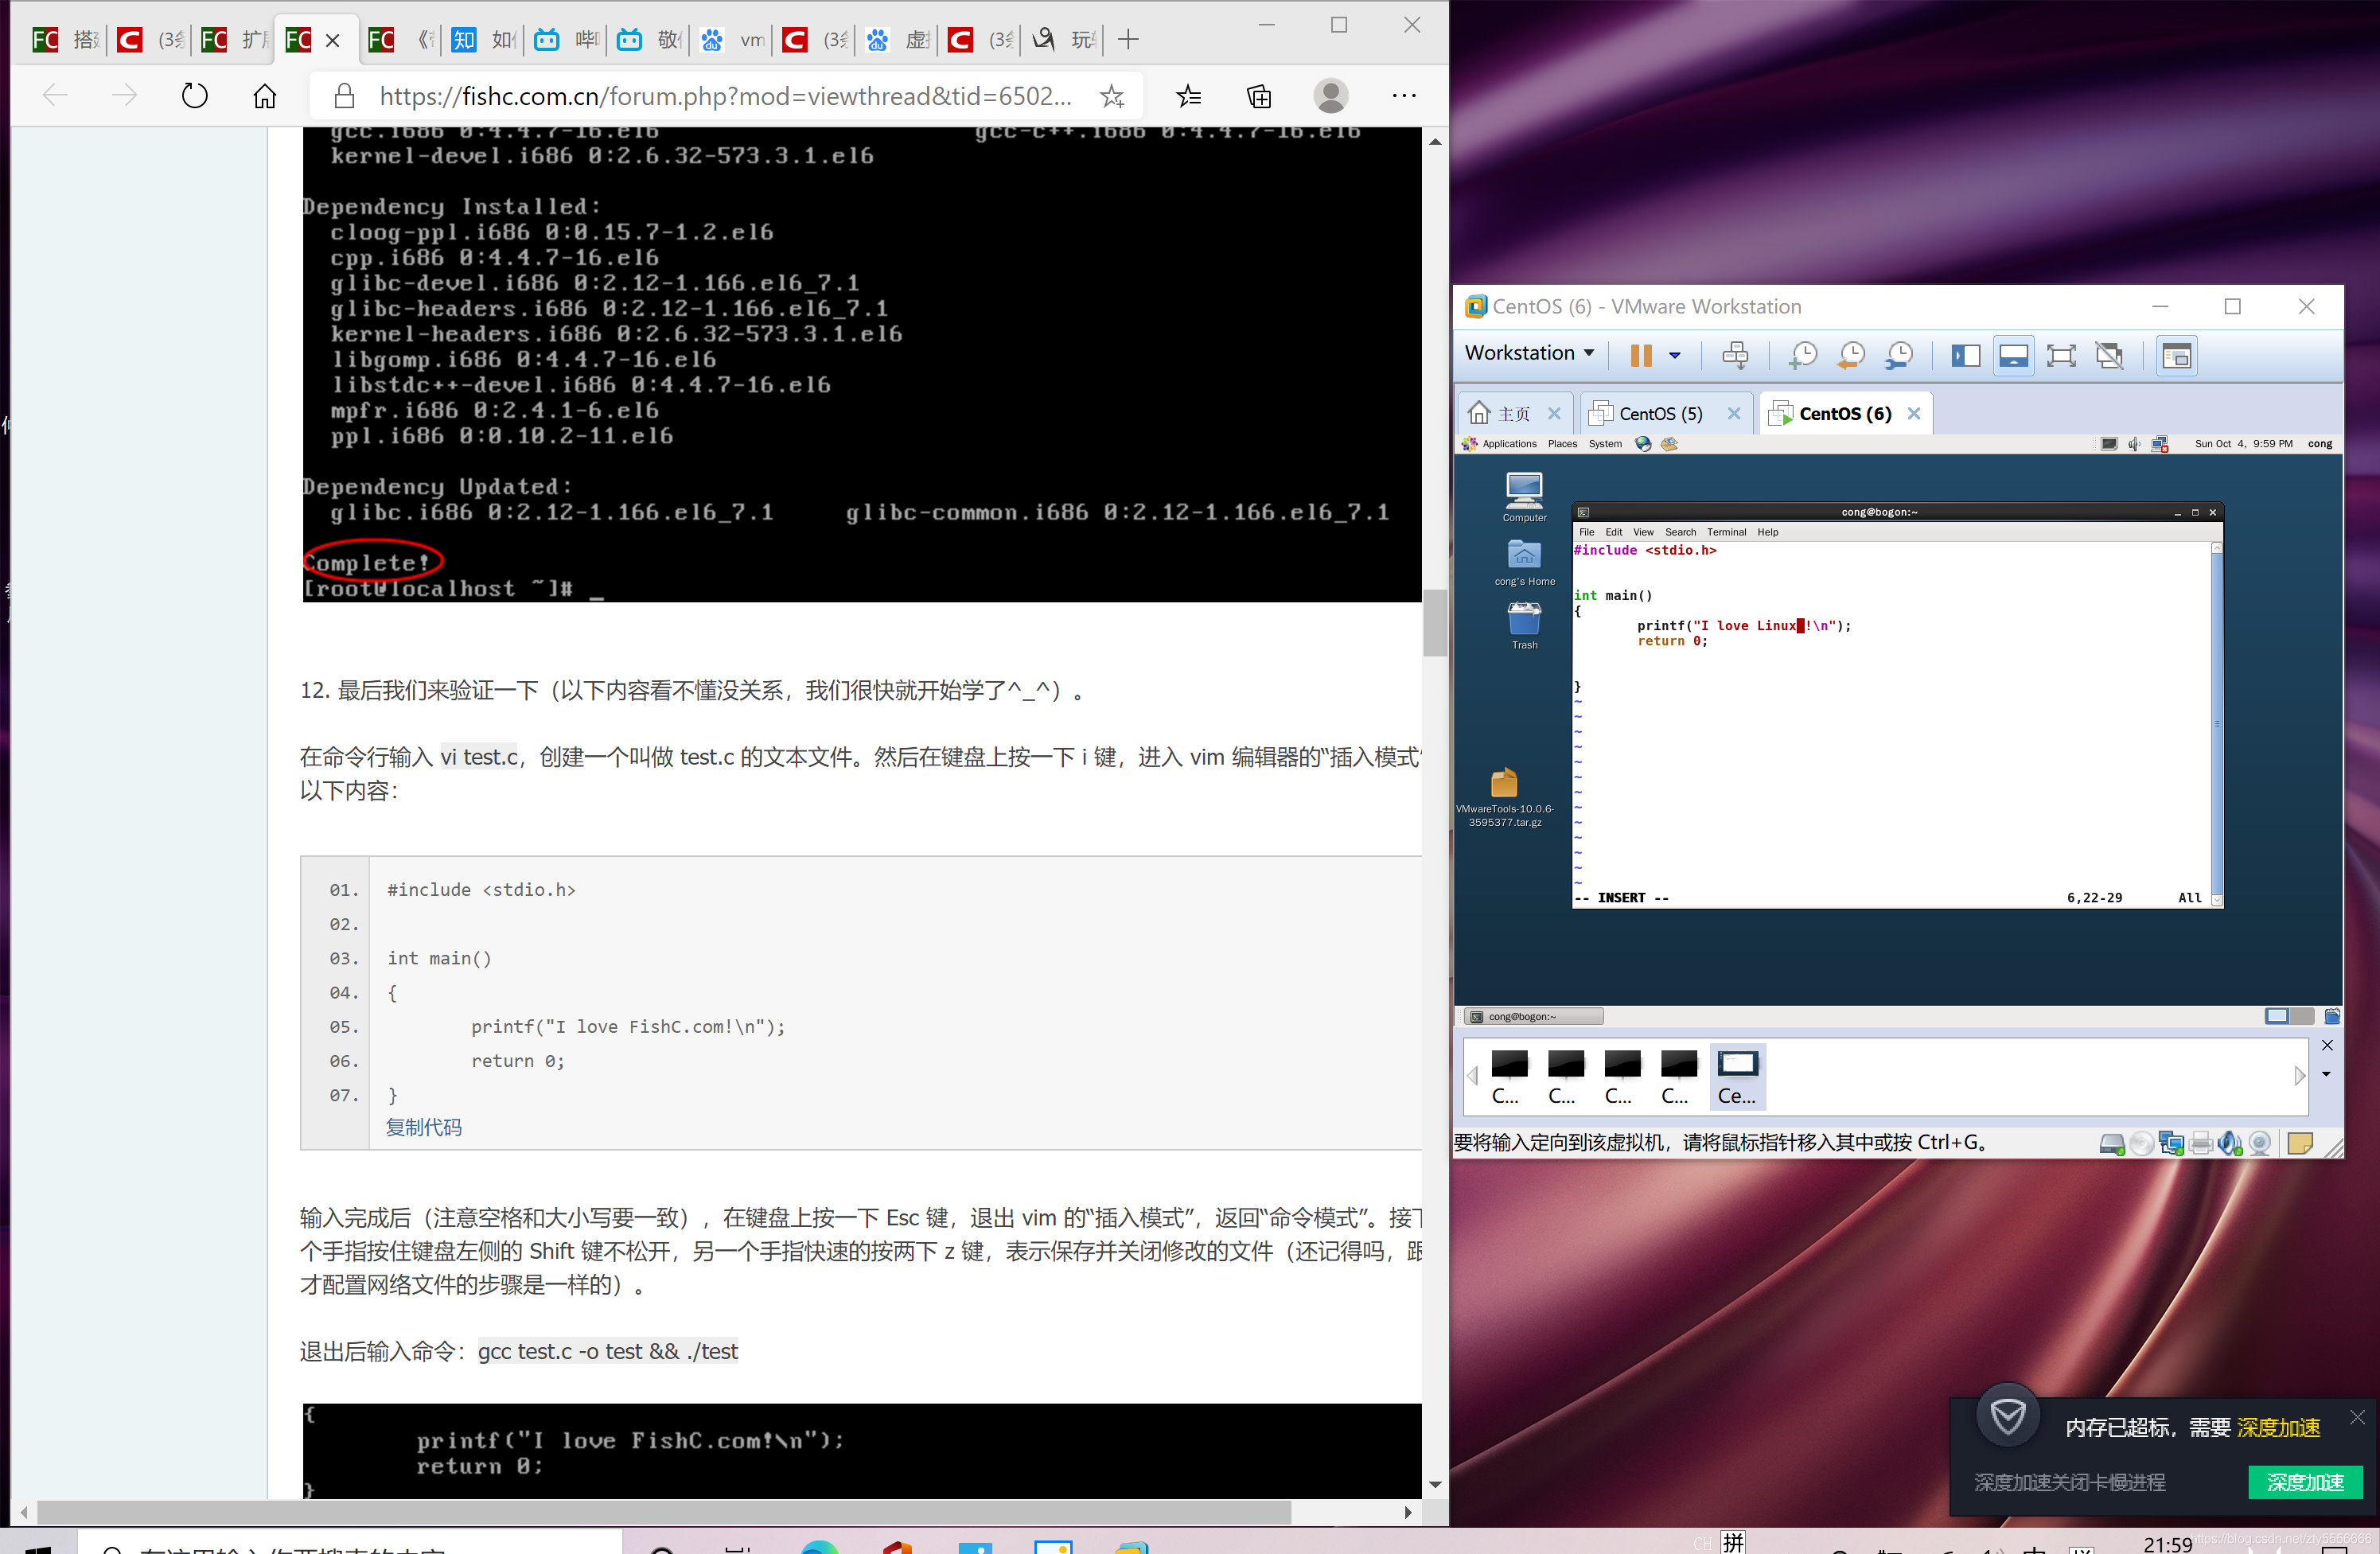Toggle the VMware library sidebar
Viewport: 2380px width, 1554px height.
(1965, 355)
